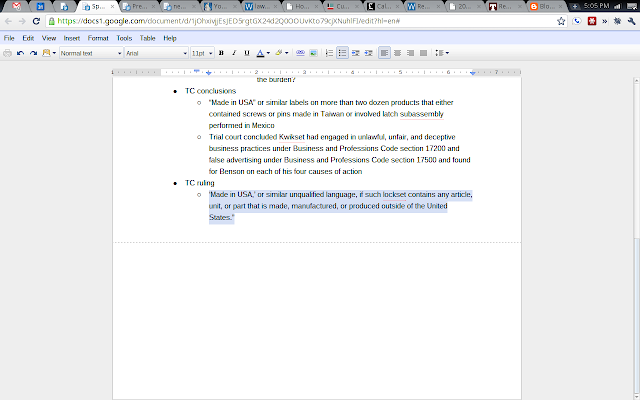Switch to the Gmail tab

[x=17, y=6]
